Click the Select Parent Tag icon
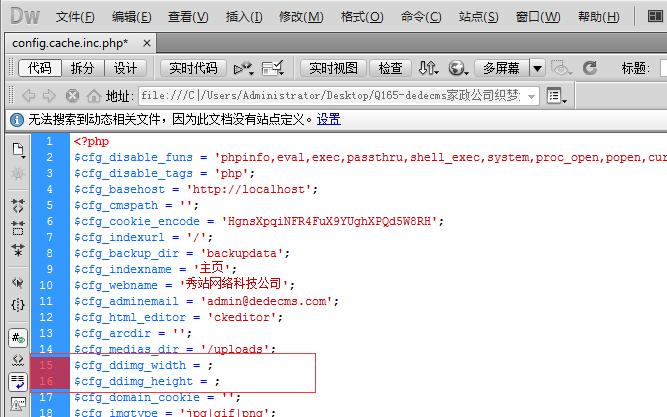 click(18, 283)
